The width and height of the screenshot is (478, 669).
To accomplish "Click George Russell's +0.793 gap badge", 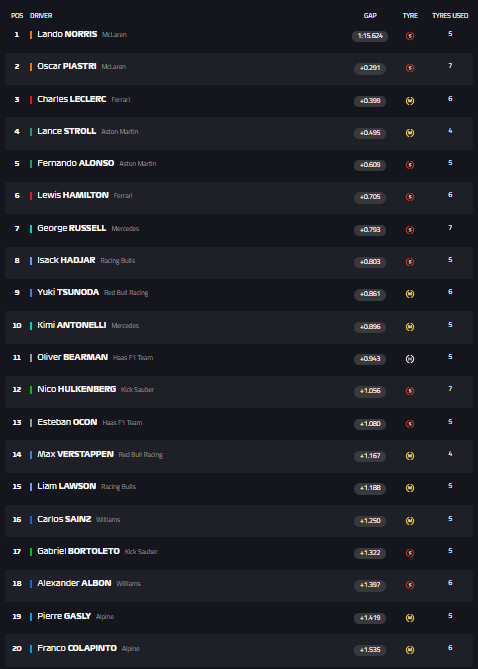I will 370,230.
